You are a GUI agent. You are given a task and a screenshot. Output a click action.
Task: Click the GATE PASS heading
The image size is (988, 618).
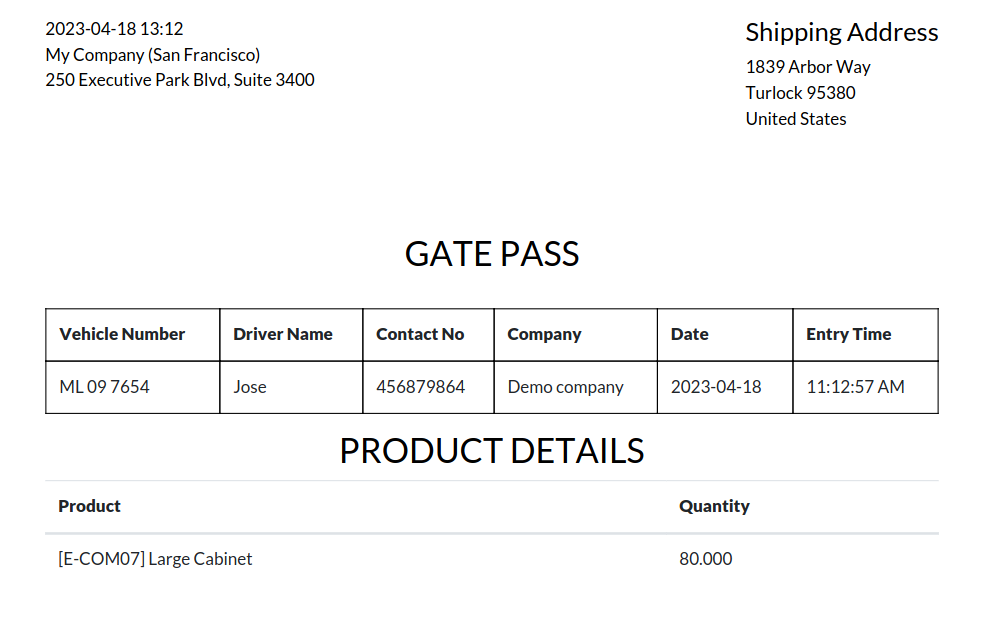coord(491,254)
